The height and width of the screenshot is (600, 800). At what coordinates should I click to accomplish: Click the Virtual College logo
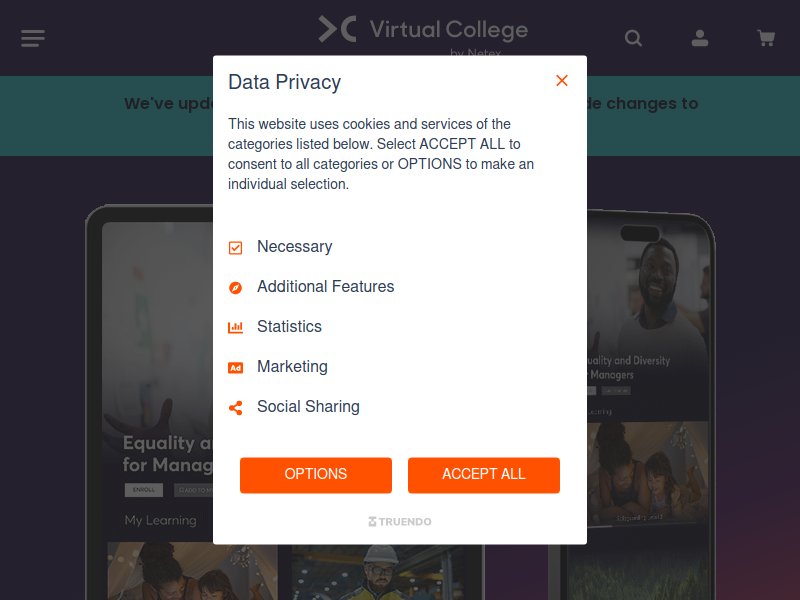click(423, 34)
